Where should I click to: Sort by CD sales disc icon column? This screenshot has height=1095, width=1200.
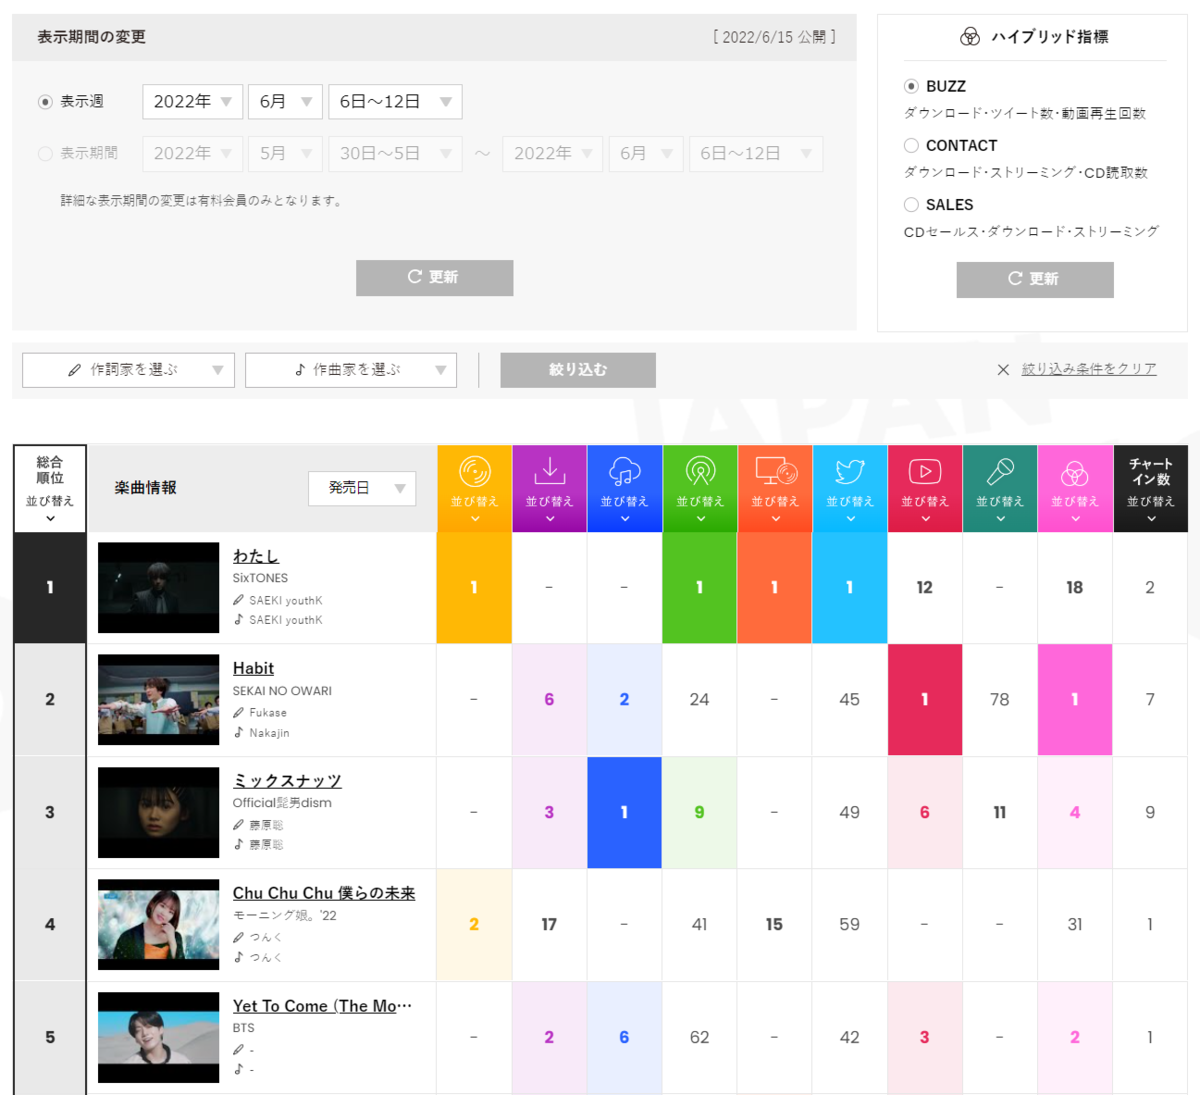point(474,488)
